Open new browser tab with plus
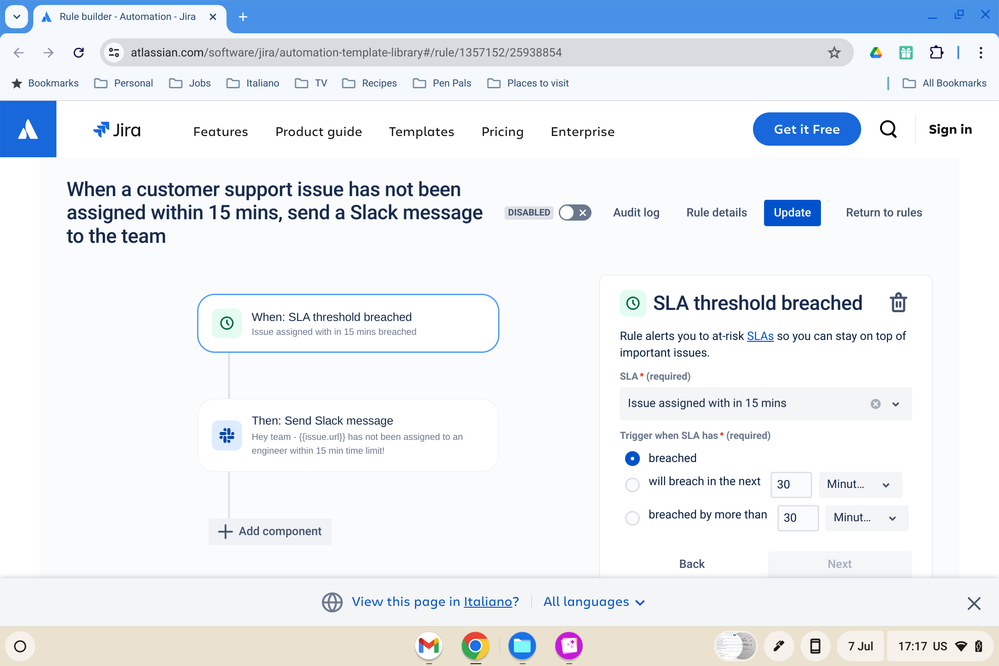Screen dimensions: 999x666 coord(243,17)
